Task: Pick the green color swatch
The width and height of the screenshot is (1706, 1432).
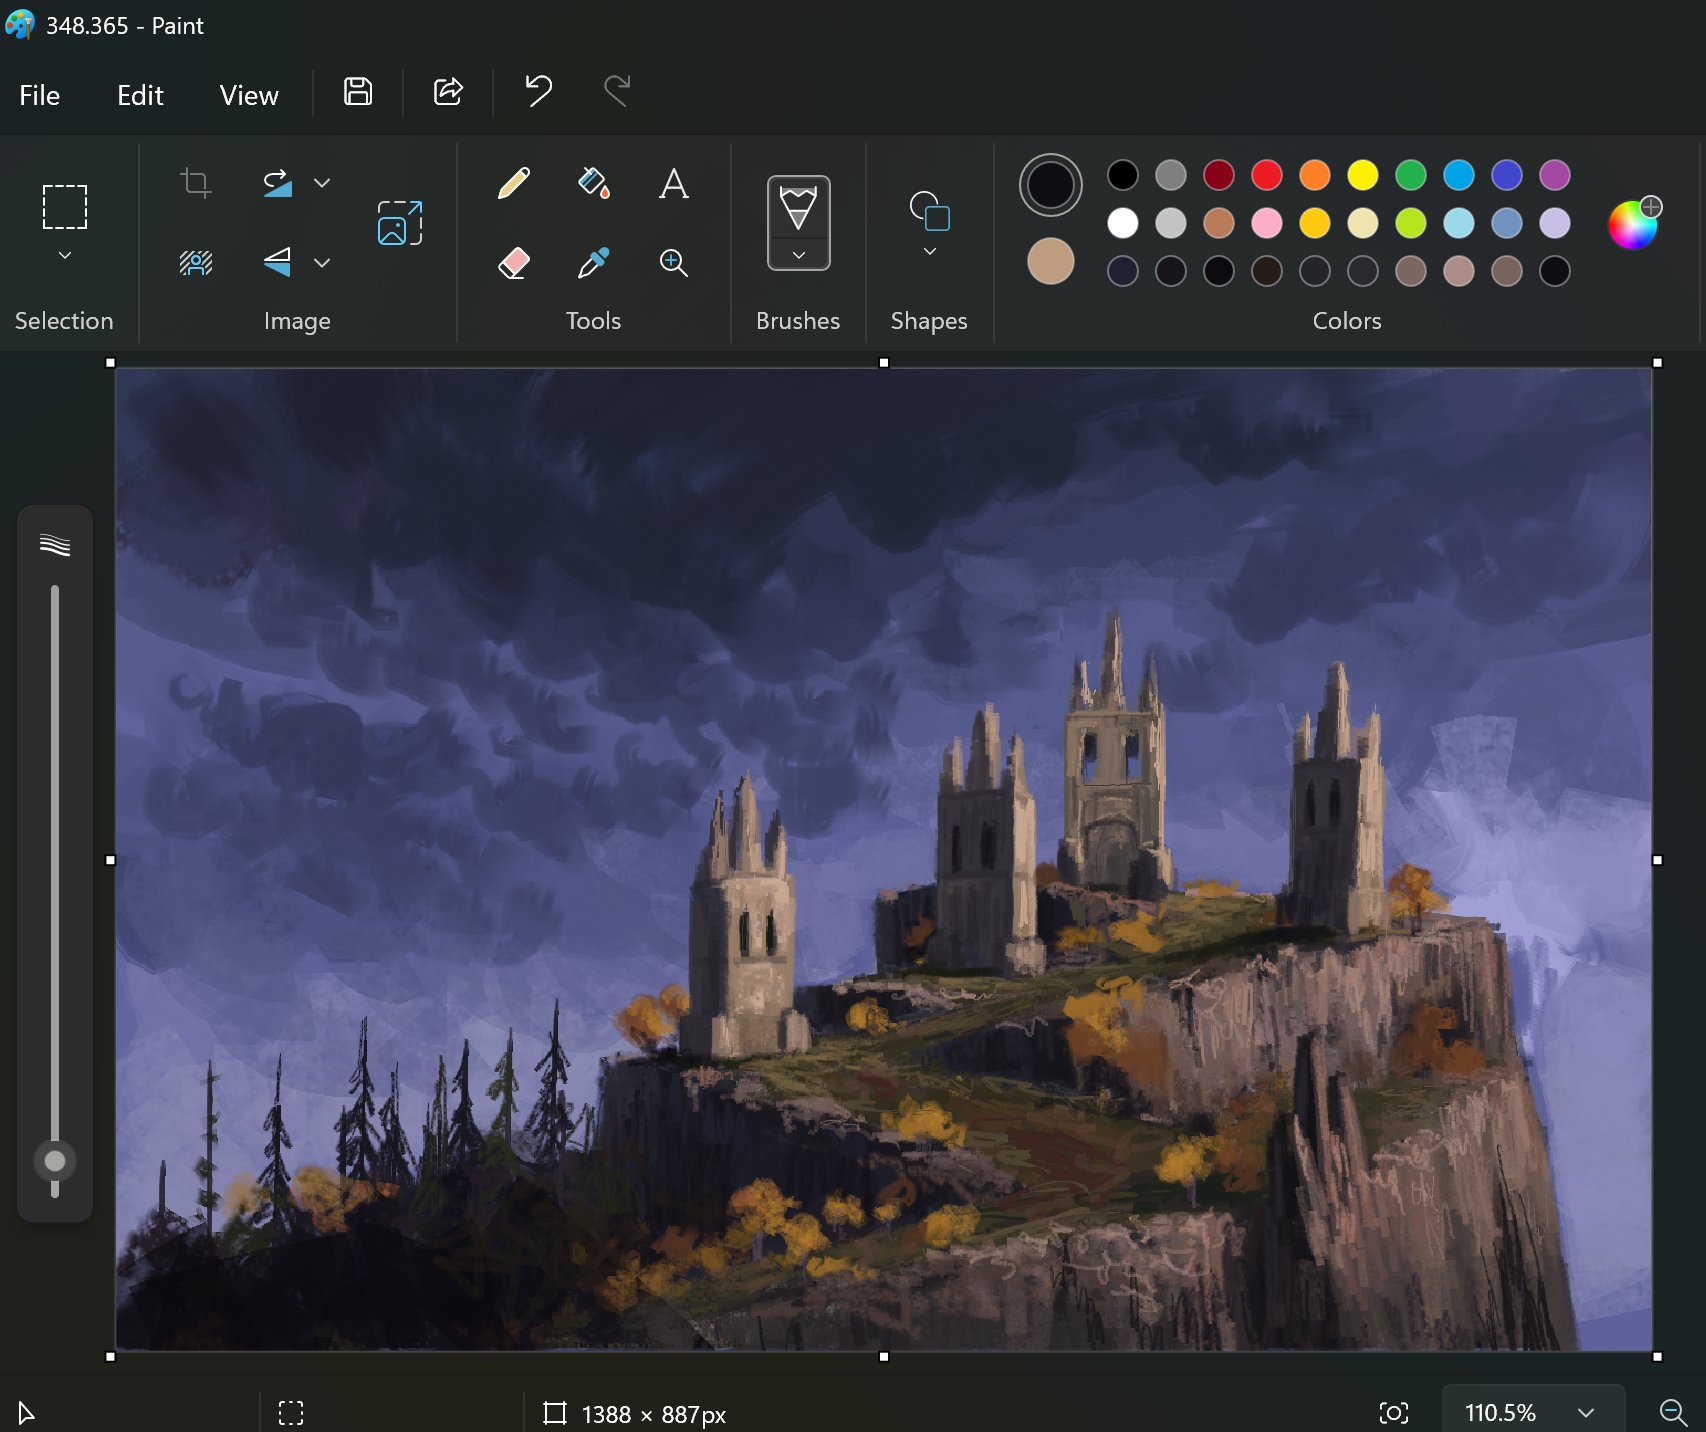Action: tap(1411, 175)
